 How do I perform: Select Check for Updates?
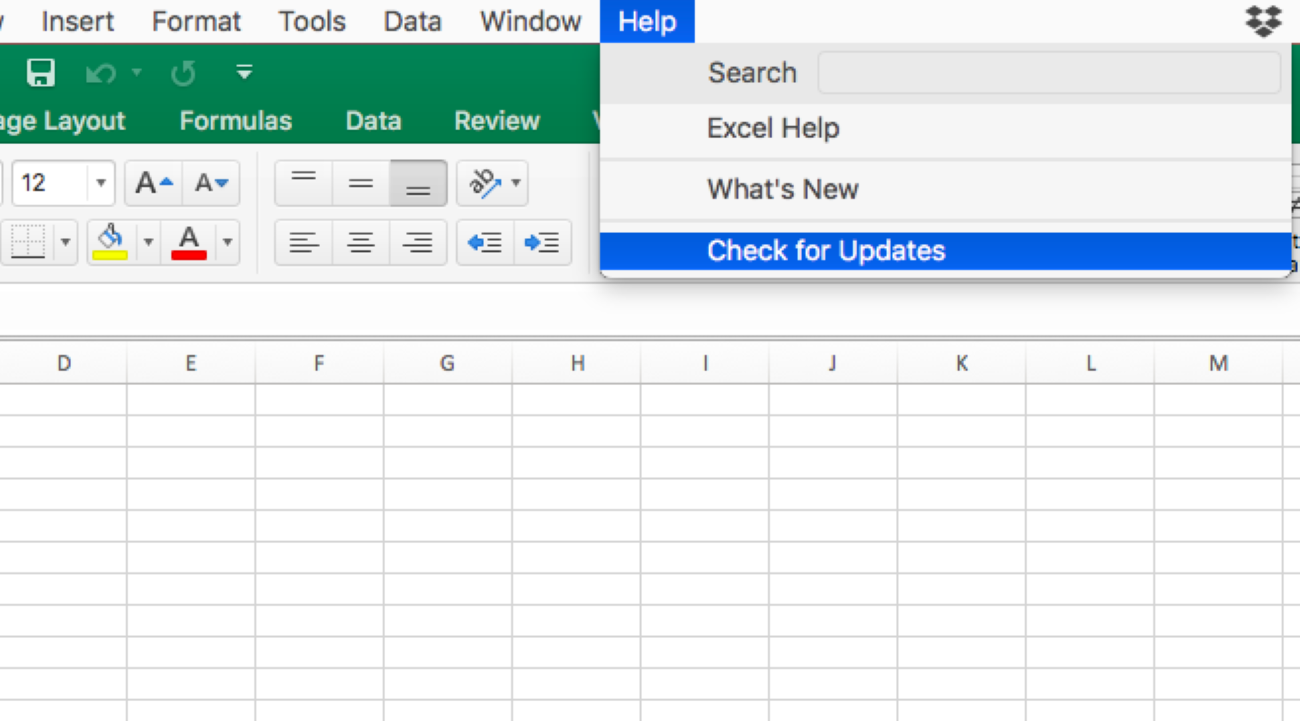pos(826,251)
